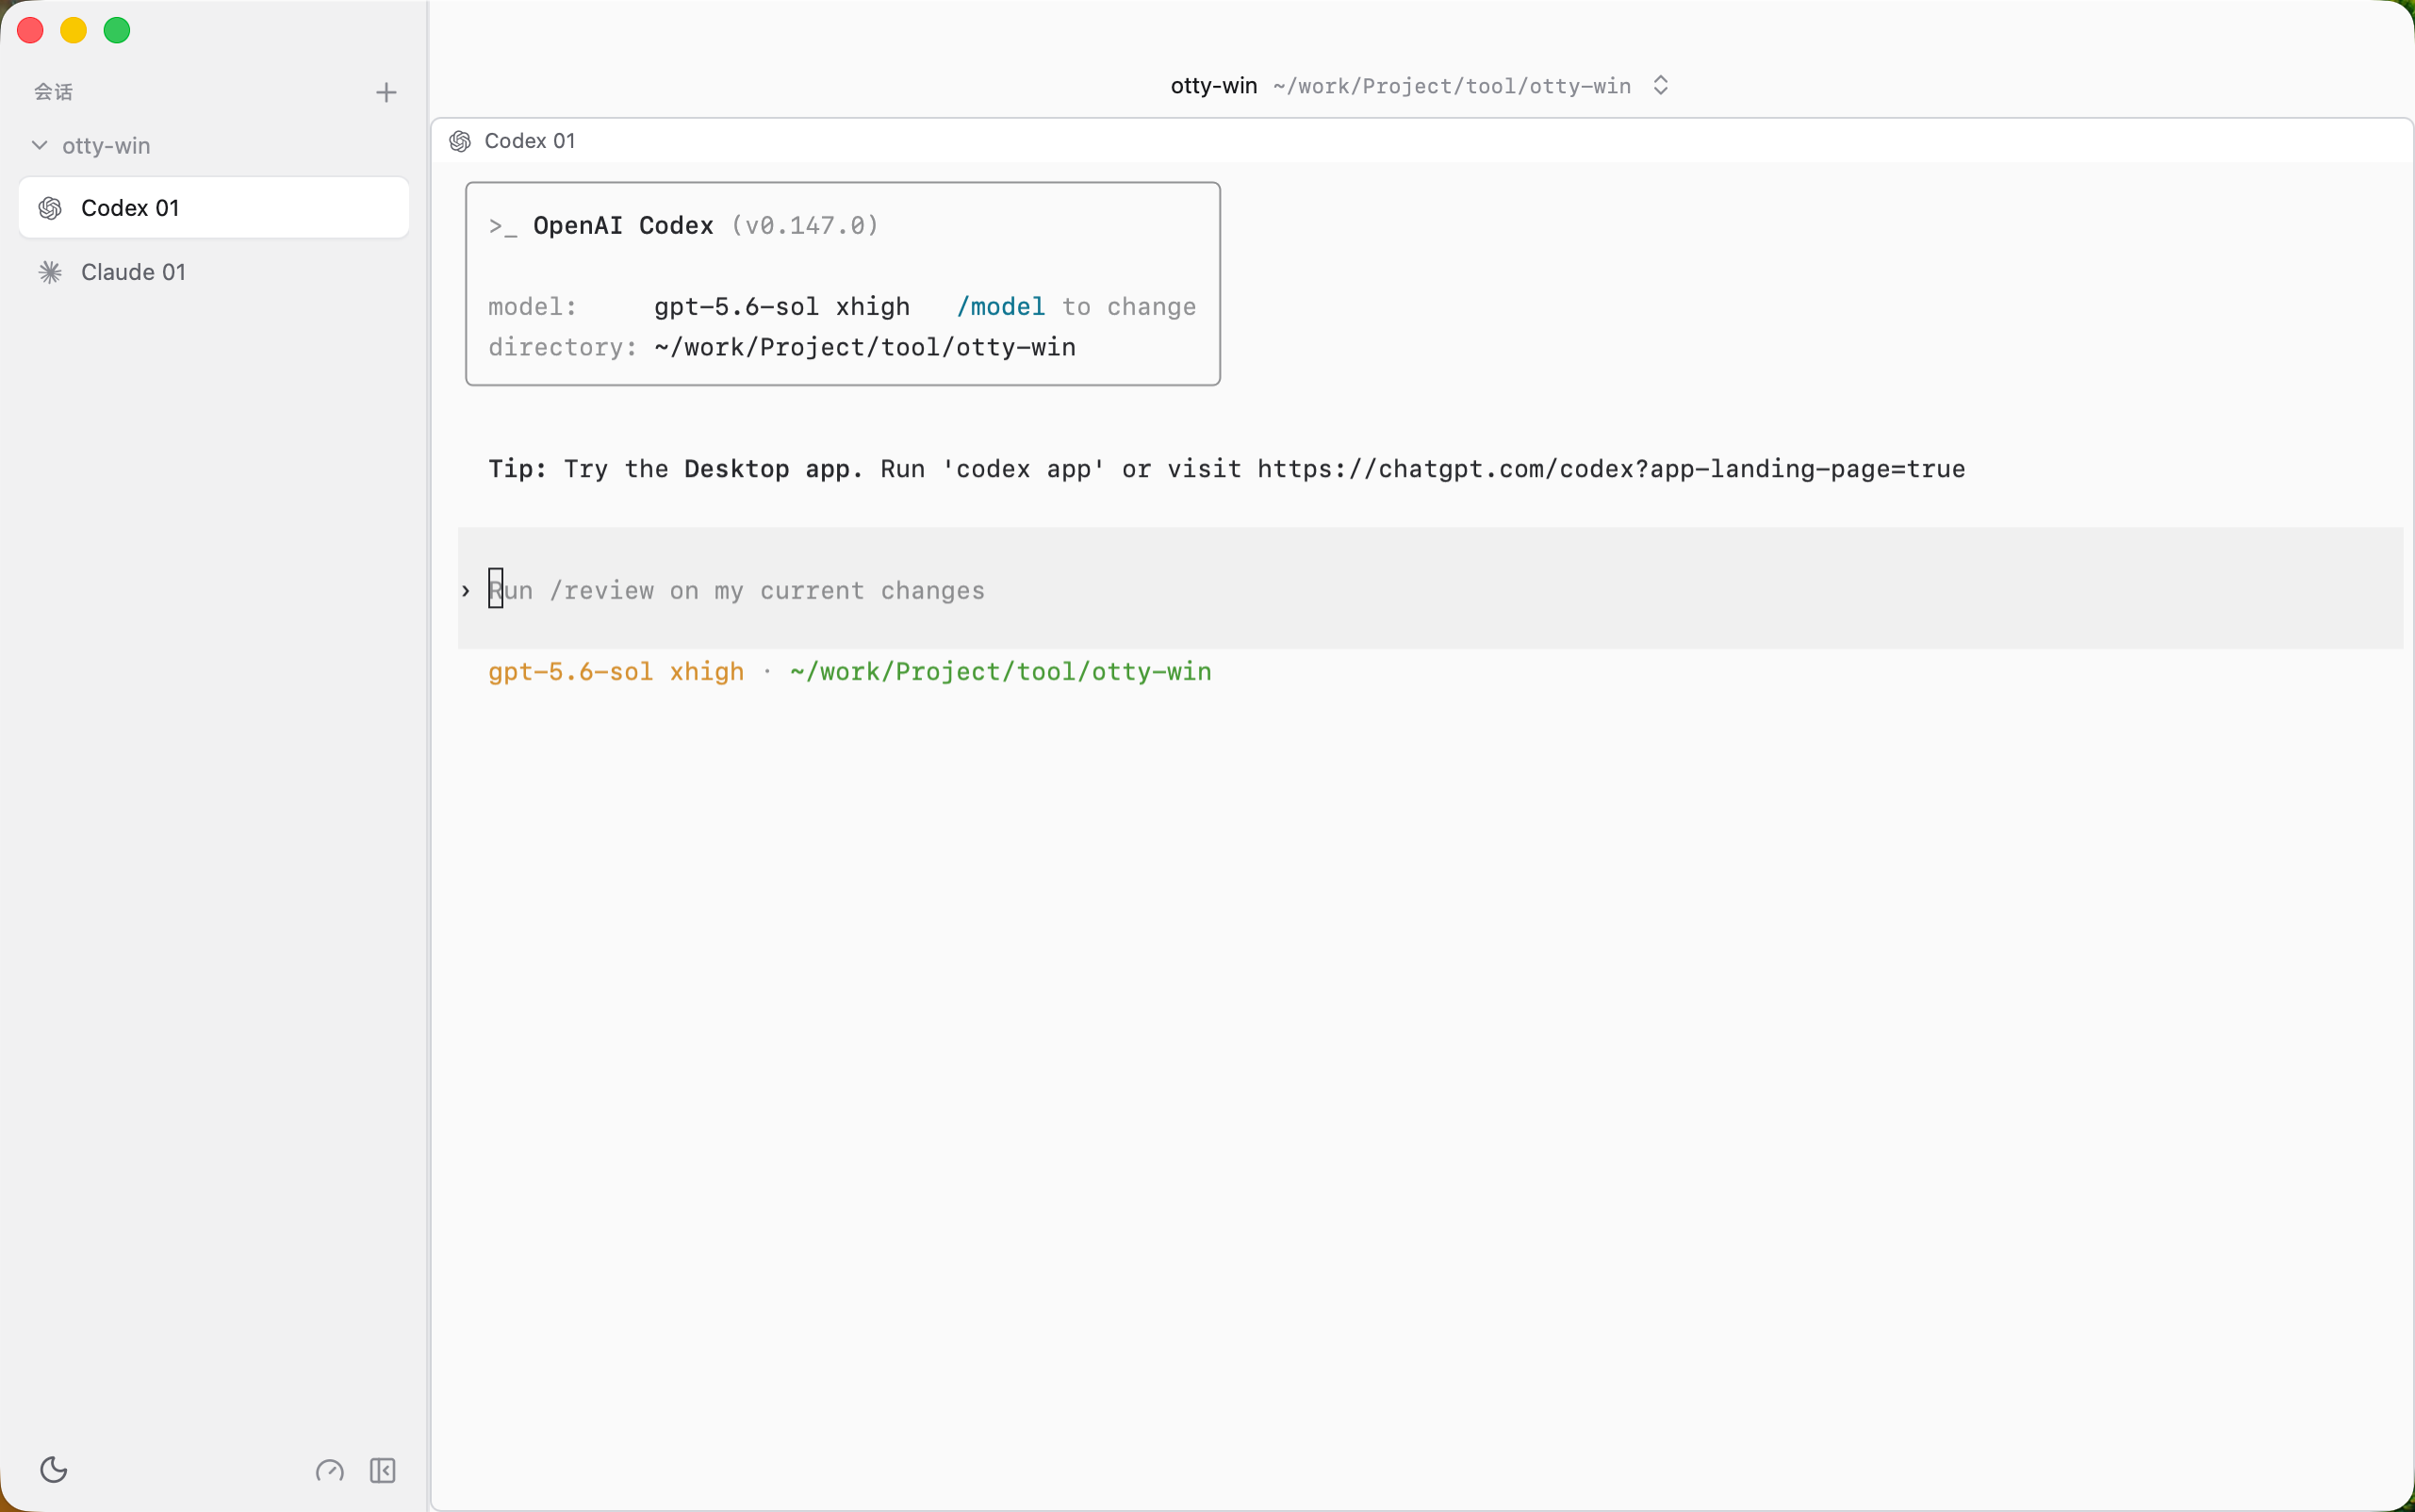Click the (v0.147.0) version text
Screen dimensions: 2415x1512
[x=805, y=226]
